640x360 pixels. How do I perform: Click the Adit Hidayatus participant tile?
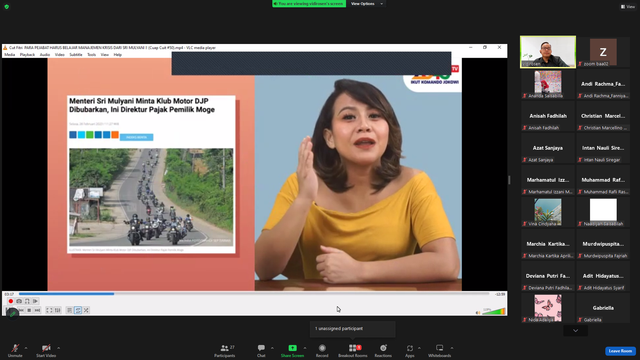click(x=603, y=276)
